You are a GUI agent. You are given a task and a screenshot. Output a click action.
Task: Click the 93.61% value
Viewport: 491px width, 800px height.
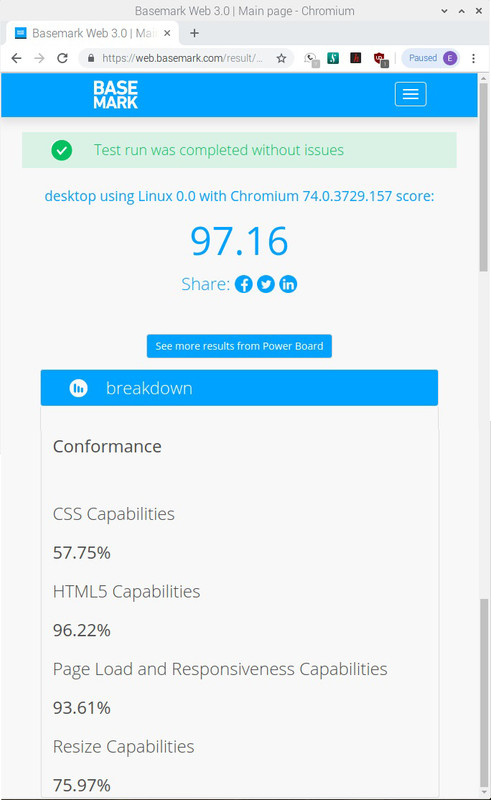point(82,708)
